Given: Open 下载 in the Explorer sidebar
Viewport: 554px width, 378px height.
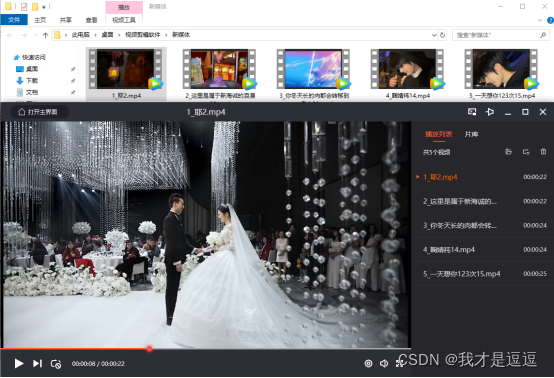Looking at the screenshot, I should click(32, 81).
